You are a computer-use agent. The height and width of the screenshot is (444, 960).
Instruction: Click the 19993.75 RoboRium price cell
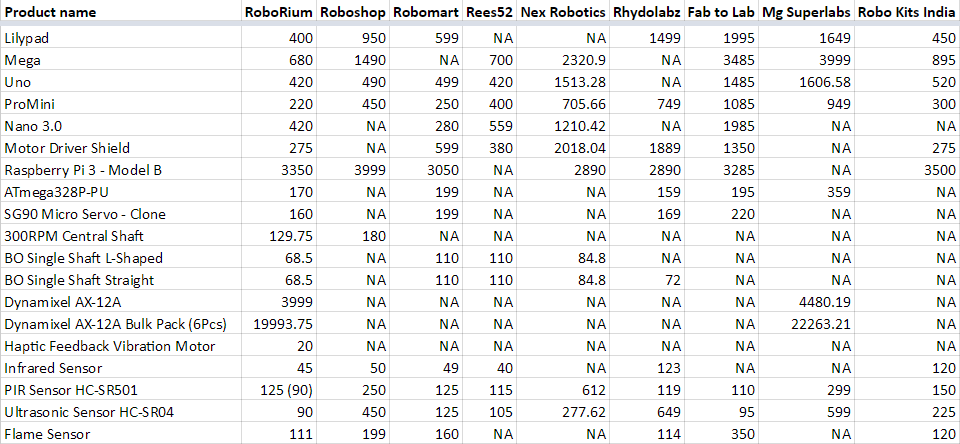tap(279, 325)
